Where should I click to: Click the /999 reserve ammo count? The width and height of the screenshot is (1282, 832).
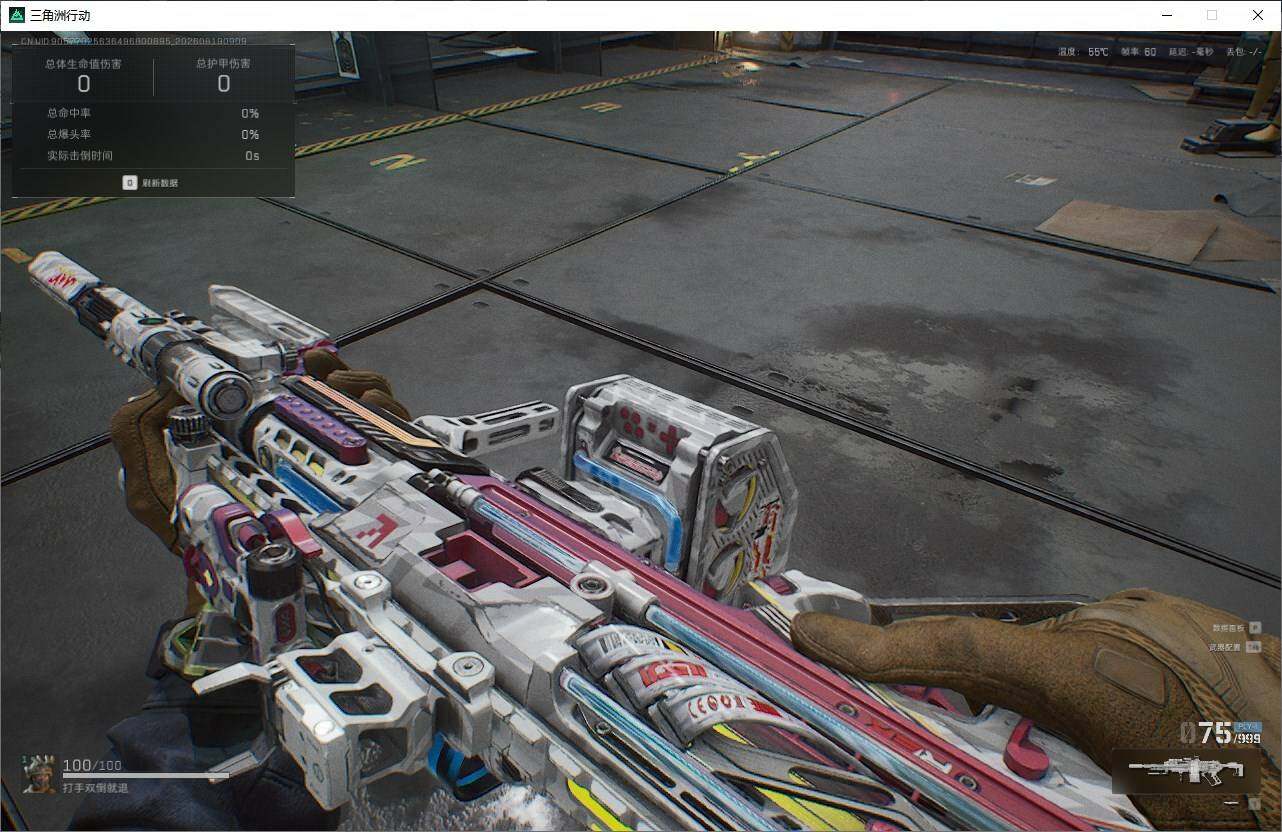1248,738
